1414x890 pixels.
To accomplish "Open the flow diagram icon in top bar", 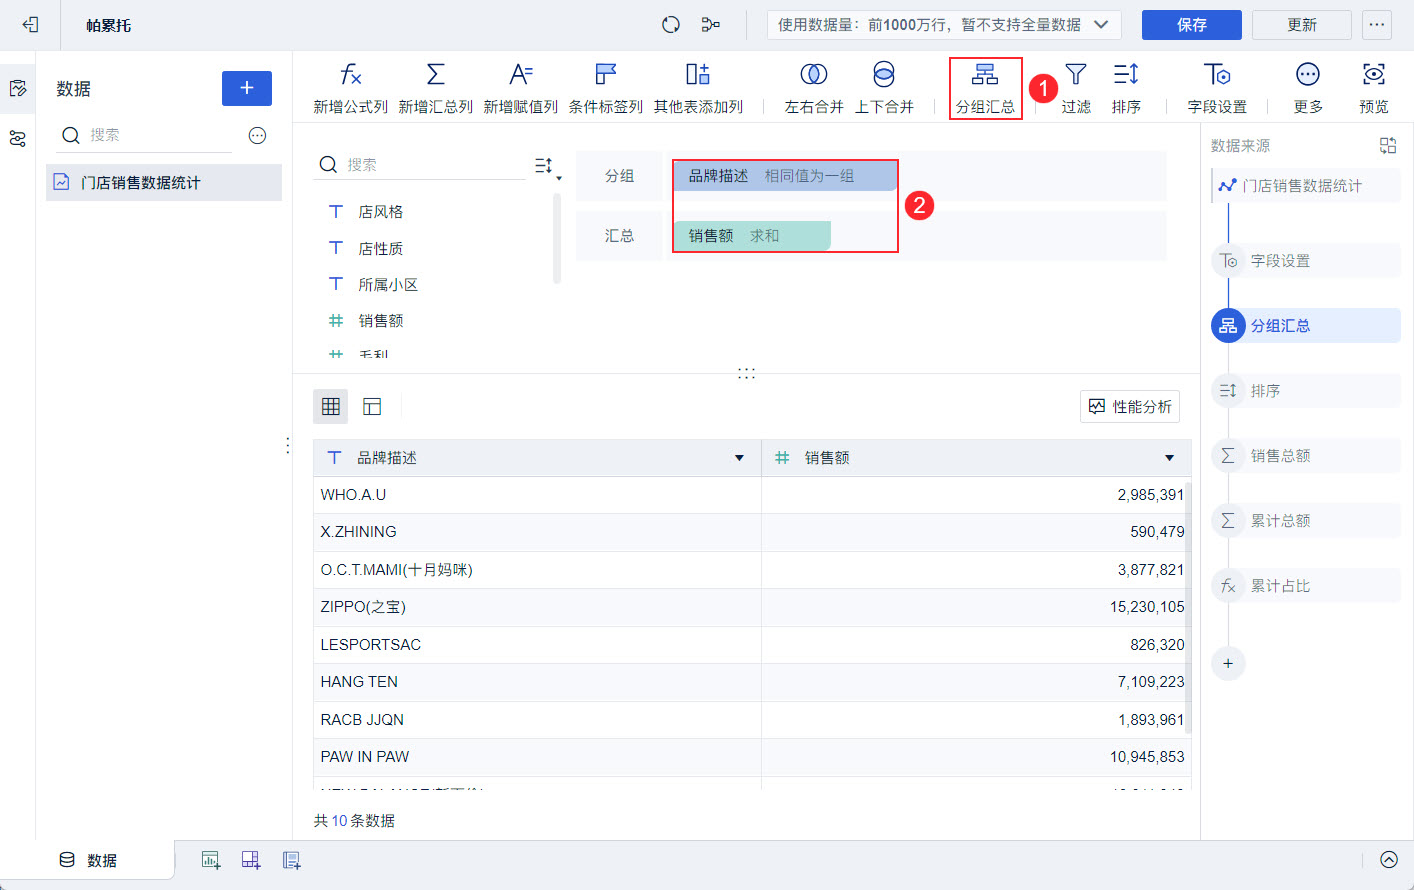I will pyautogui.click(x=711, y=25).
